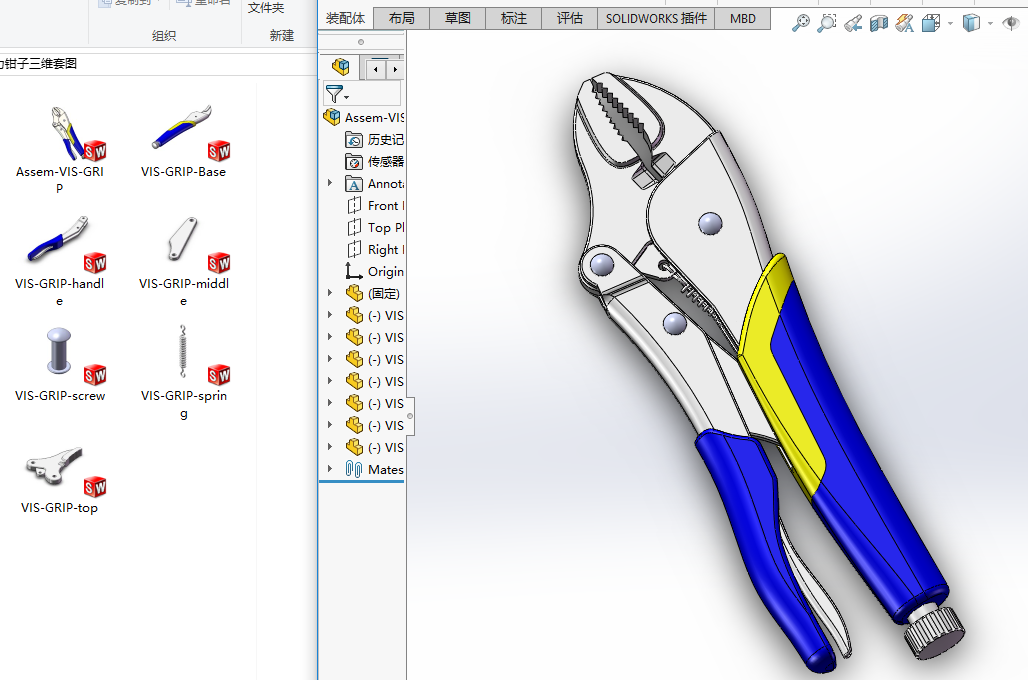Click the 传感器 sensors folder icon
1028x680 pixels.
353,161
